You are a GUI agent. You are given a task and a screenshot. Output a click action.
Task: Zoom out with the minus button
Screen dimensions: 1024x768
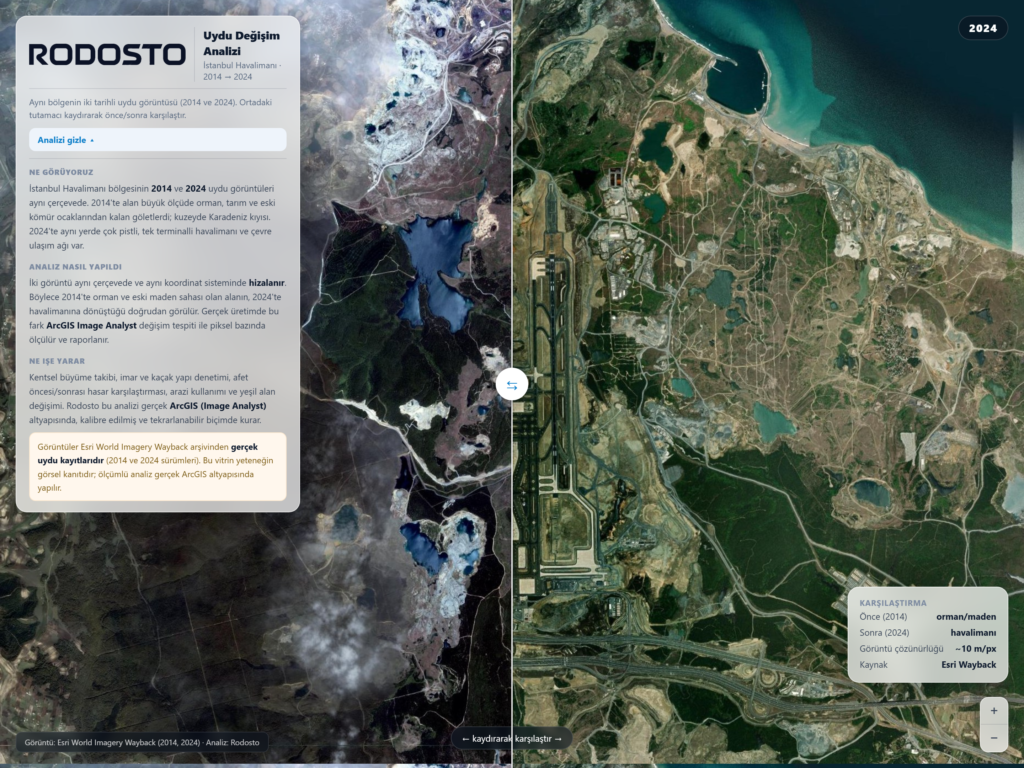(994, 738)
